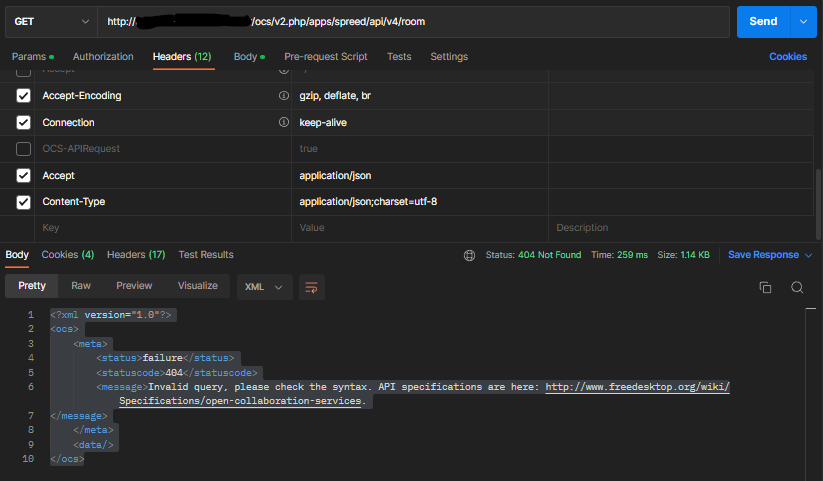Select the response Body tab
Viewport: 823px width, 481px height.
[17, 255]
